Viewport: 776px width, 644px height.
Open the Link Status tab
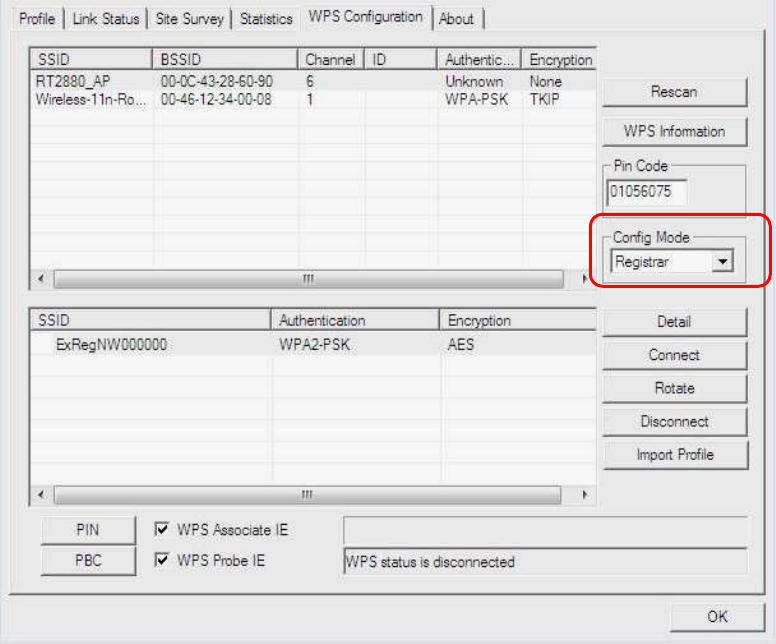[106, 19]
